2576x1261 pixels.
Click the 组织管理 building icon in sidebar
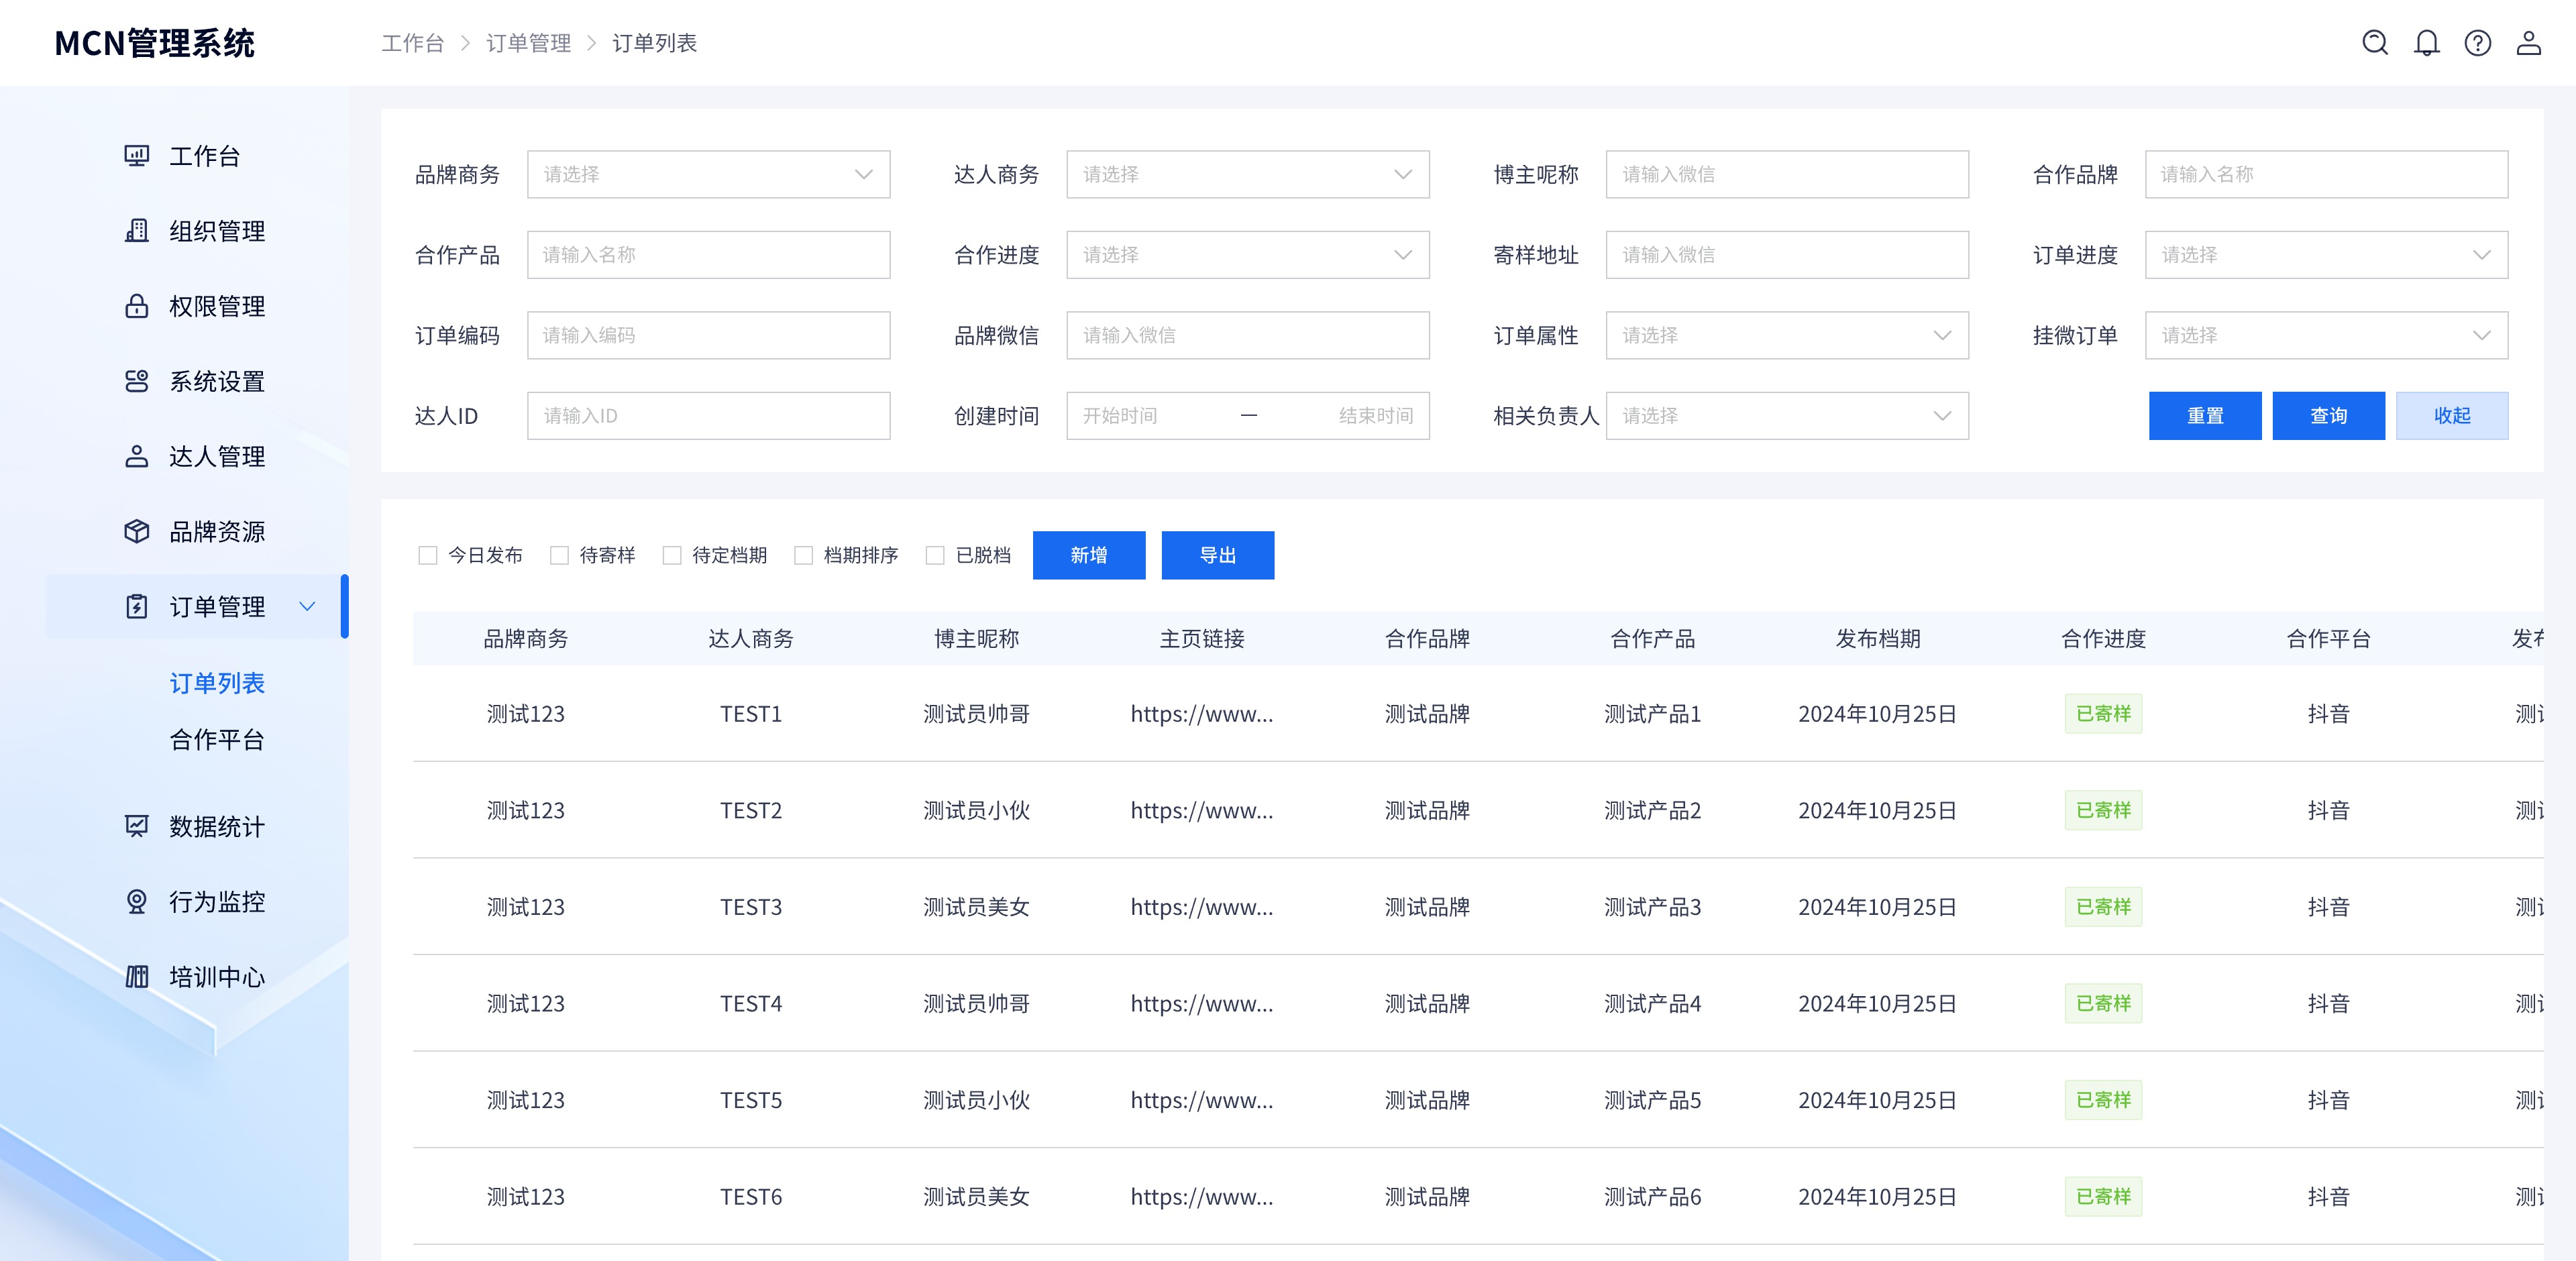[x=136, y=231]
